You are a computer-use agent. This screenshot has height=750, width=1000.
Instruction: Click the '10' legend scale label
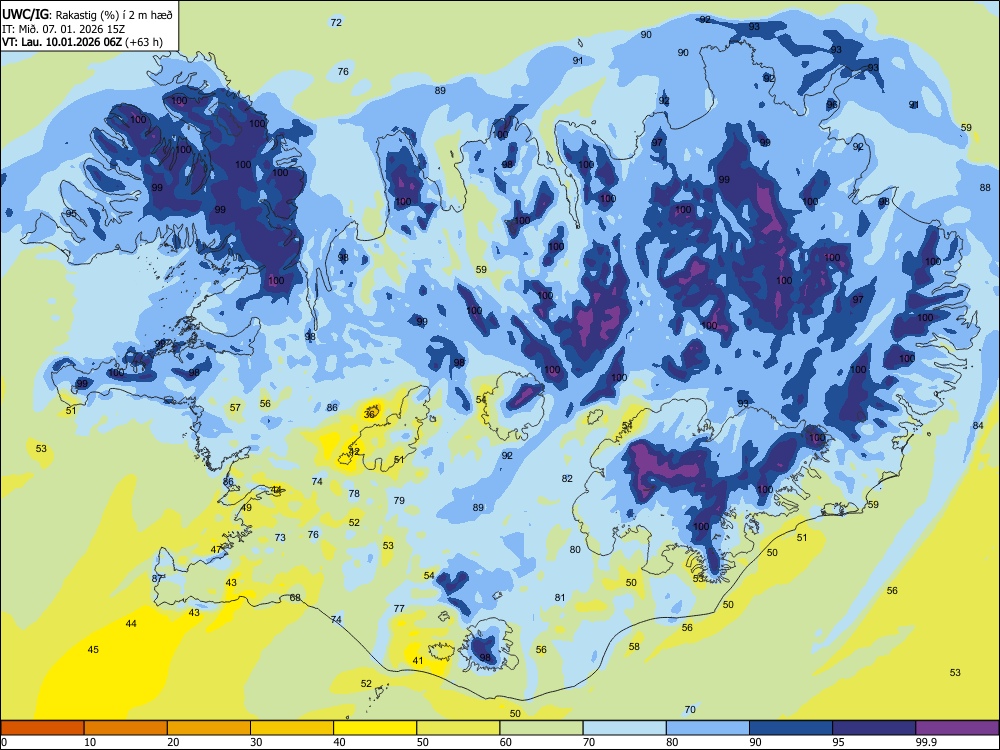(x=90, y=742)
